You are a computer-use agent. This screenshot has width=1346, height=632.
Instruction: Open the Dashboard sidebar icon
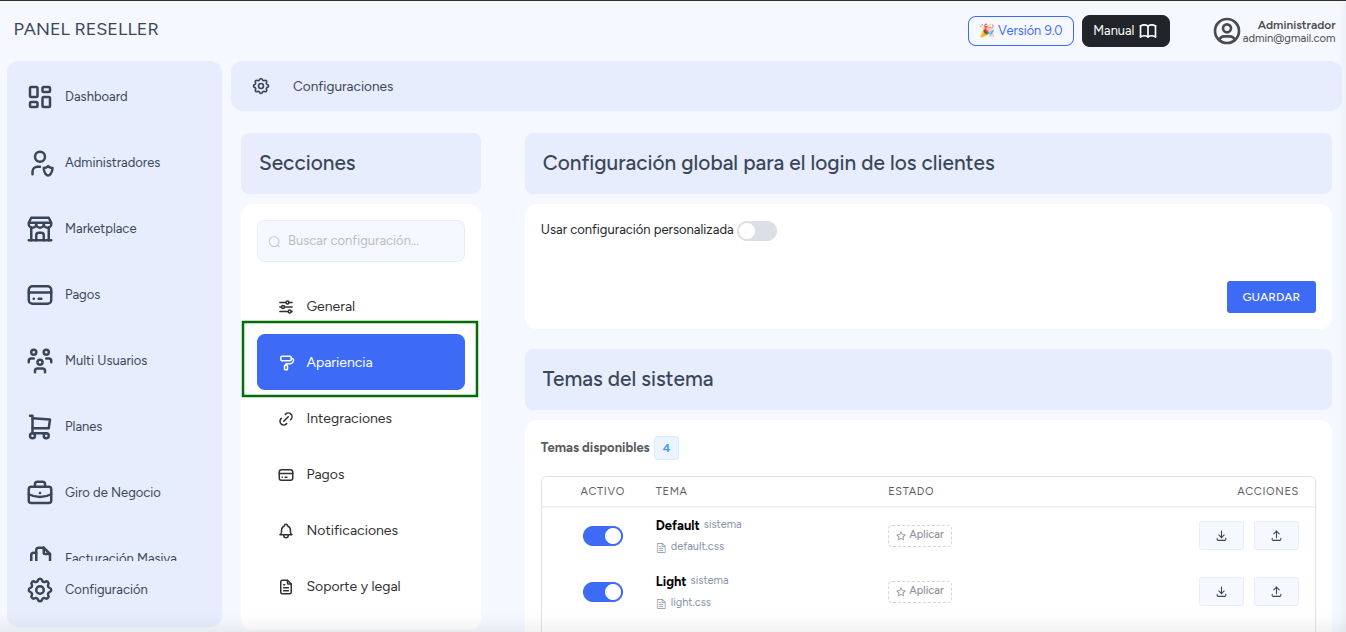[40, 97]
